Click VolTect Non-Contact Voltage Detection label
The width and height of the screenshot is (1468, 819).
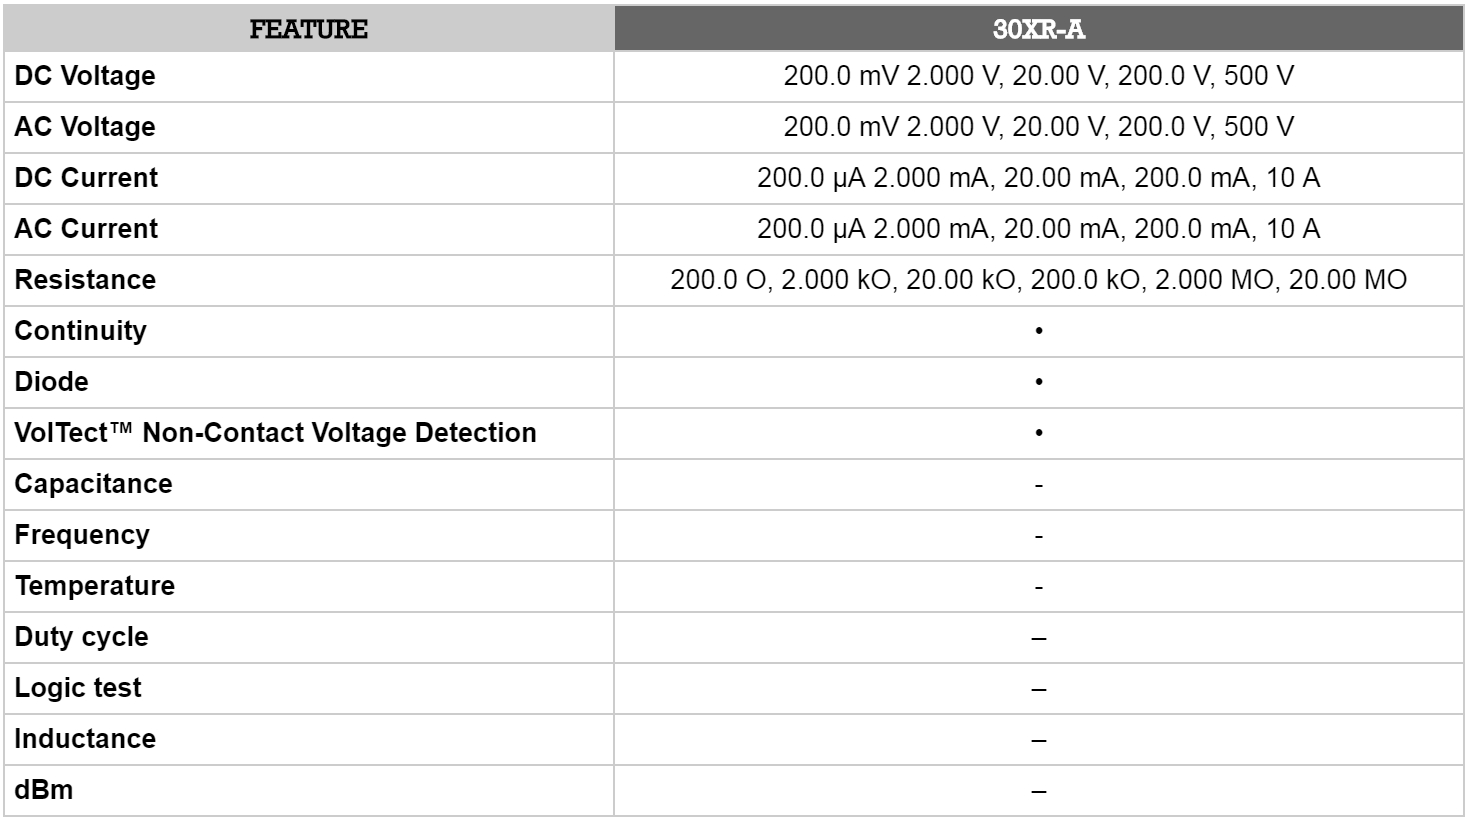coord(275,433)
